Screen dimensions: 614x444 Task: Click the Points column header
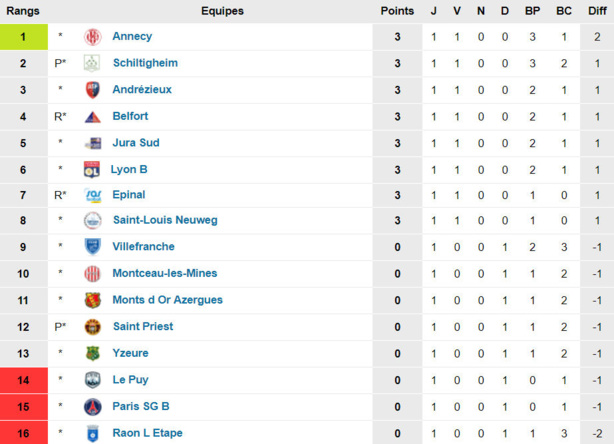click(x=397, y=11)
